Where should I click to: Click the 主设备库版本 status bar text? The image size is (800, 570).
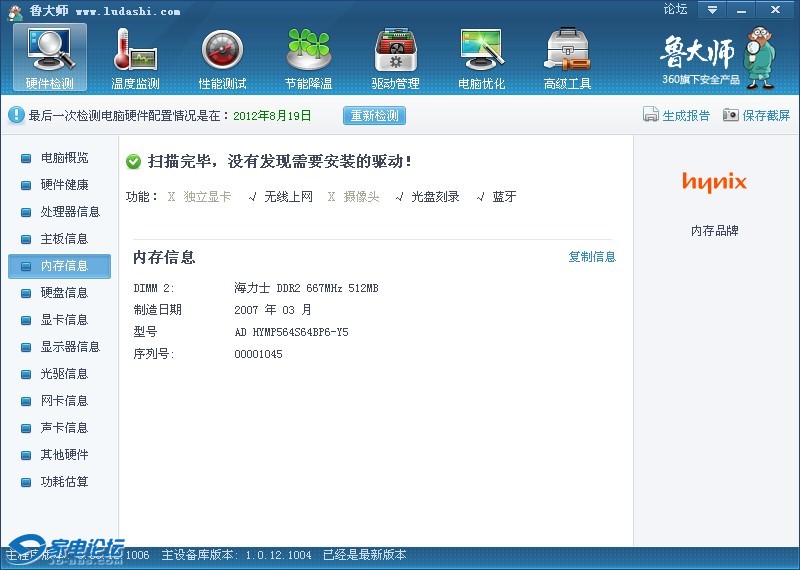pyautogui.click(x=236, y=555)
